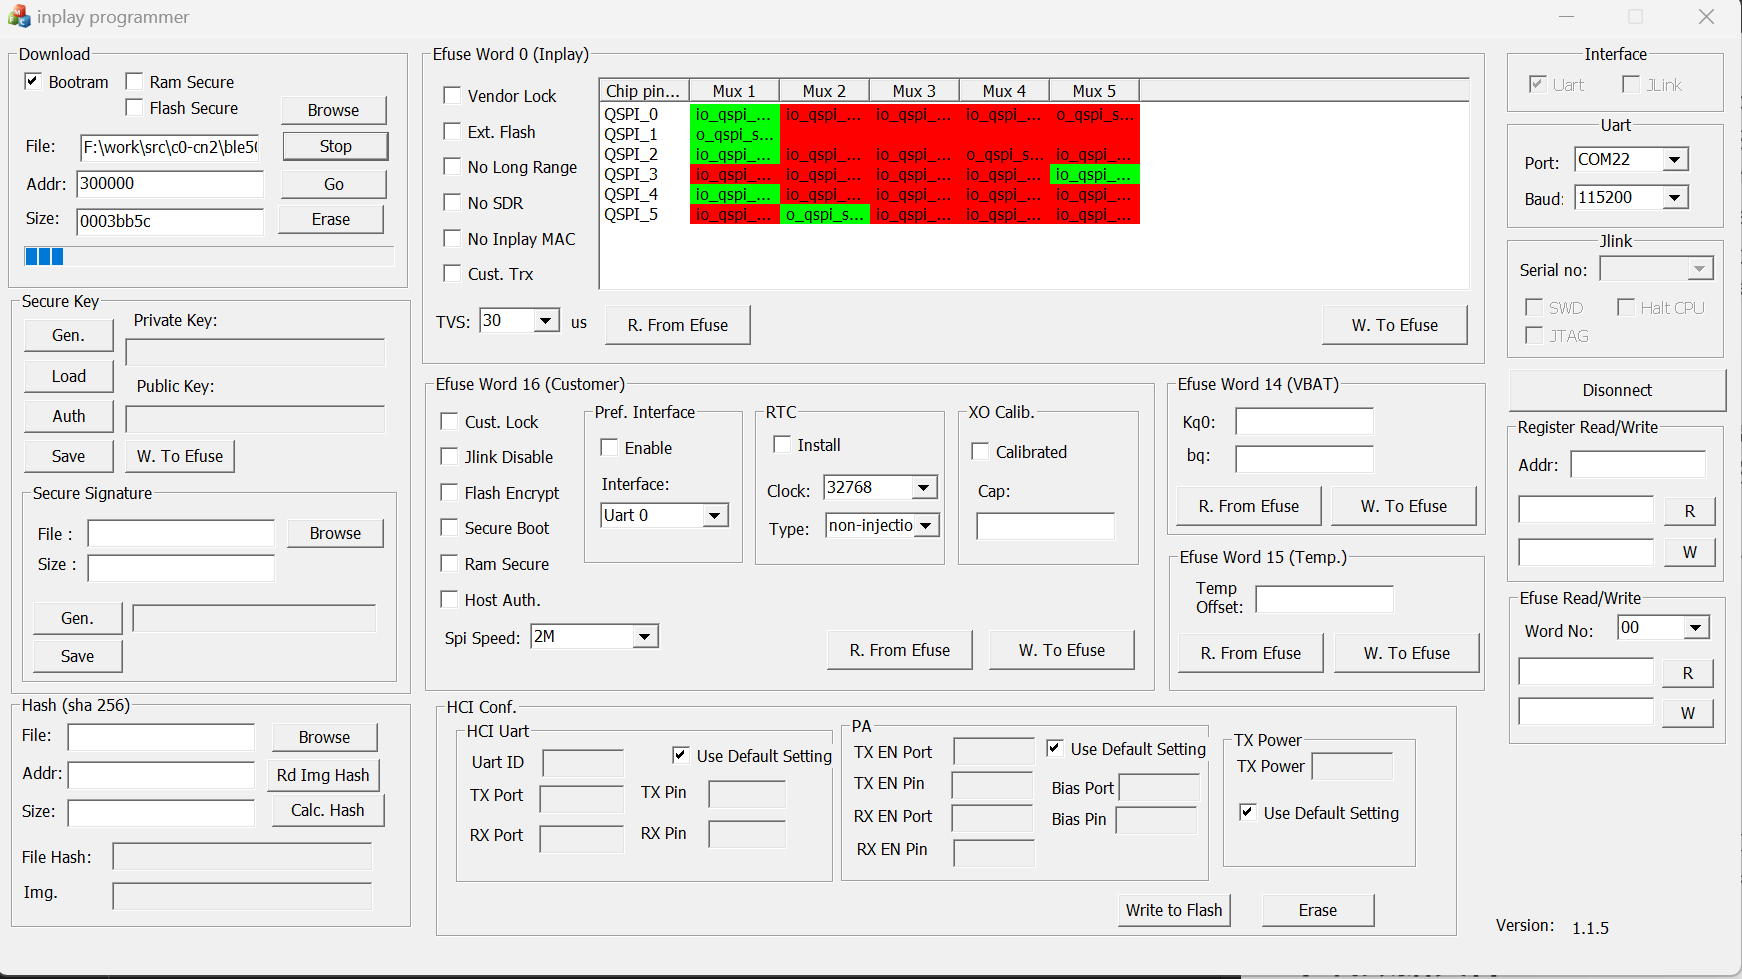Click Secure Key Gen. button
The height and width of the screenshot is (979, 1742).
[x=68, y=335]
